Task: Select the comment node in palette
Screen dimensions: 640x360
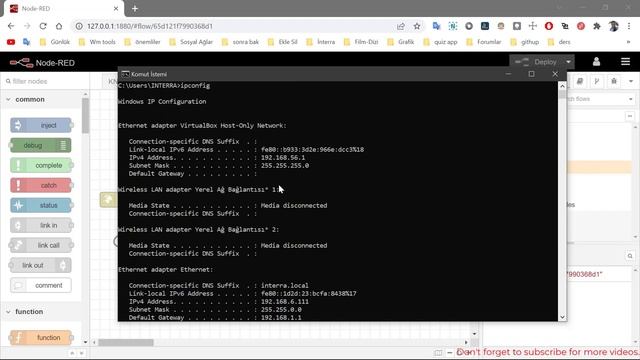Action: (41, 285)
